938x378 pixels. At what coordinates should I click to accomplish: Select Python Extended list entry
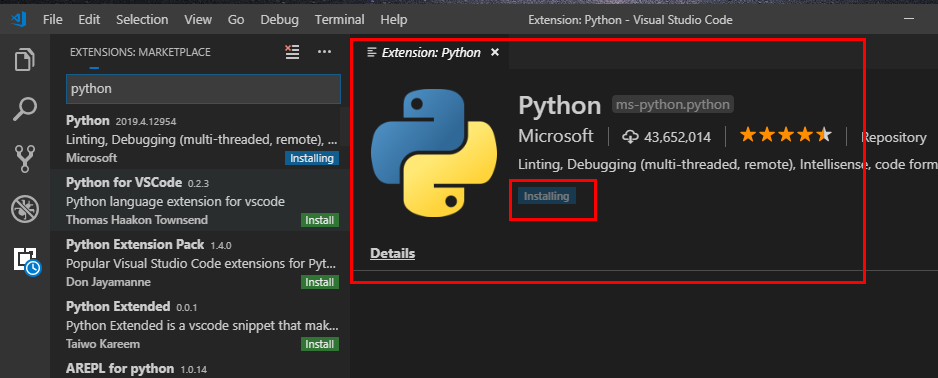tap(200, 324)
